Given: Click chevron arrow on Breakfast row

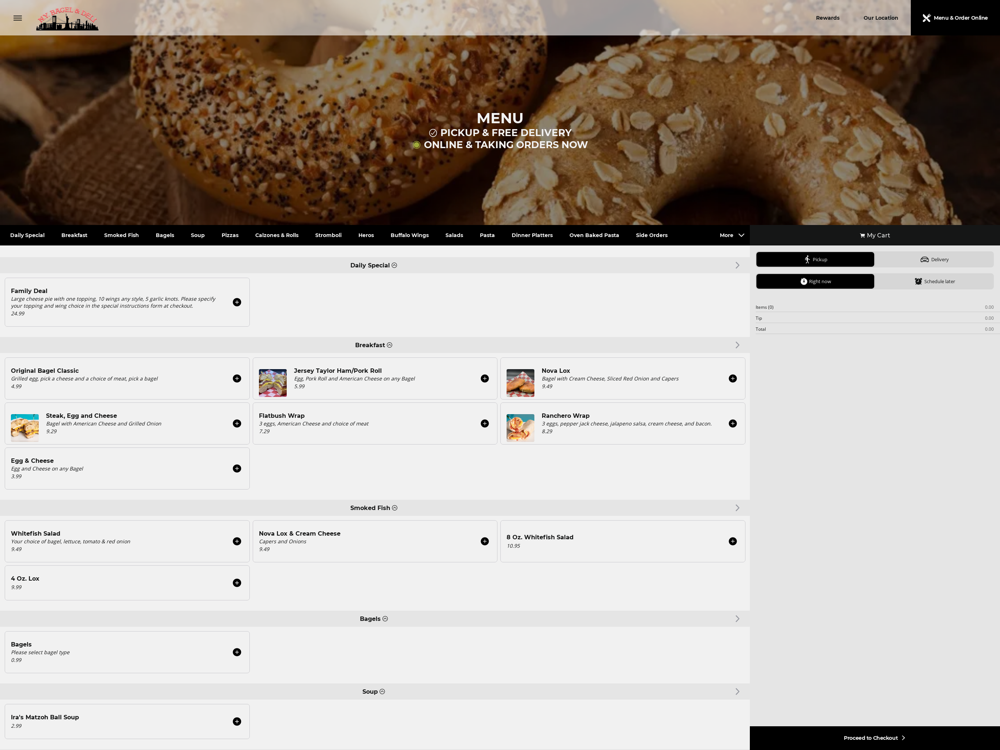Looking at the screenshot, I should click(x=737, y=345).
